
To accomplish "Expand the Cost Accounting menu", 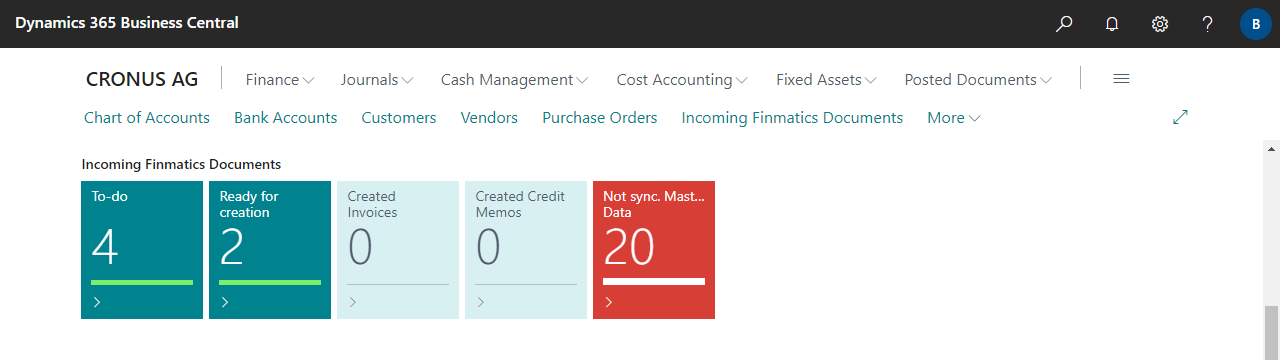I will [682, 79].
